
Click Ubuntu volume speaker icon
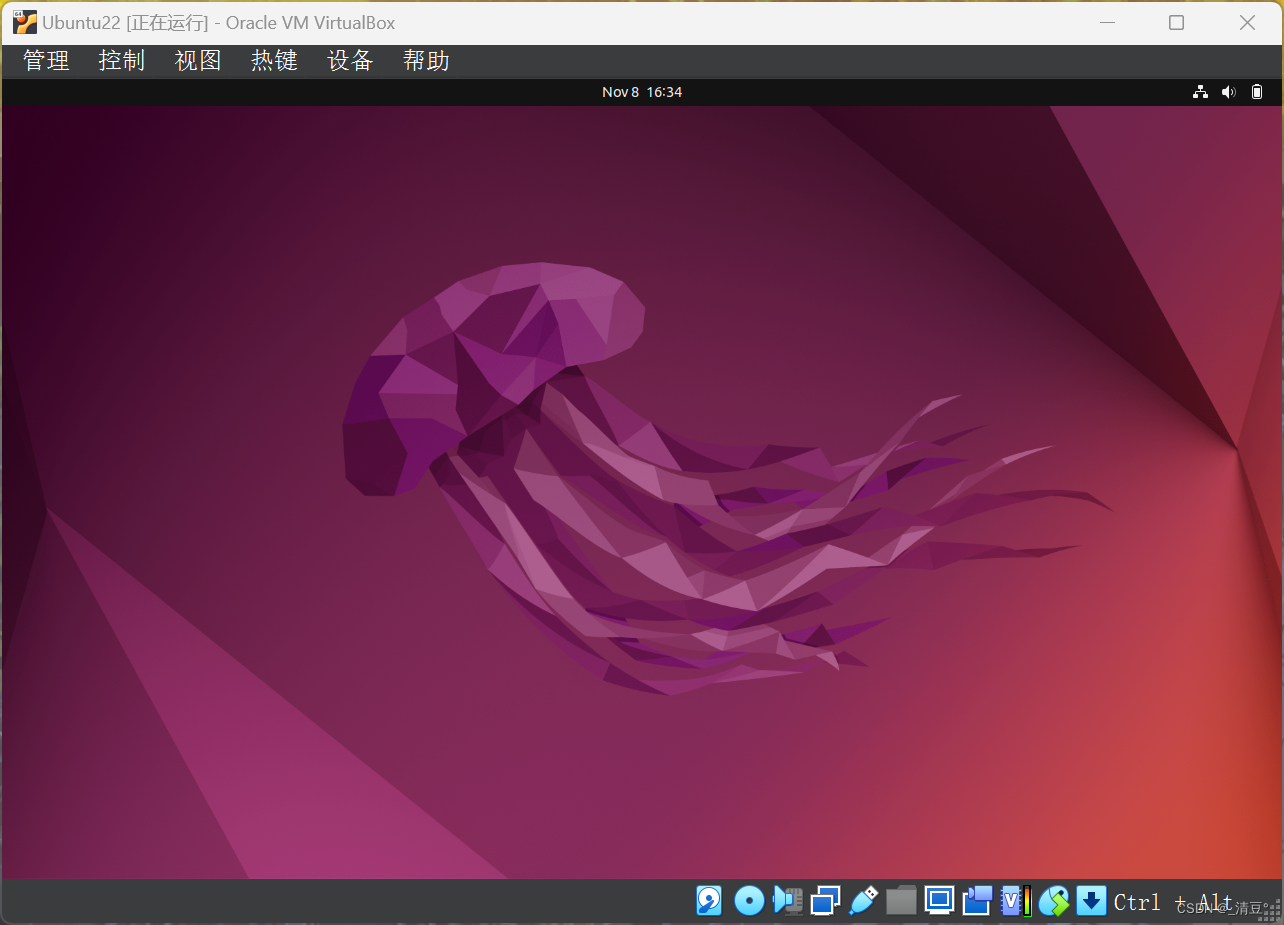[x=1229, y=92]
